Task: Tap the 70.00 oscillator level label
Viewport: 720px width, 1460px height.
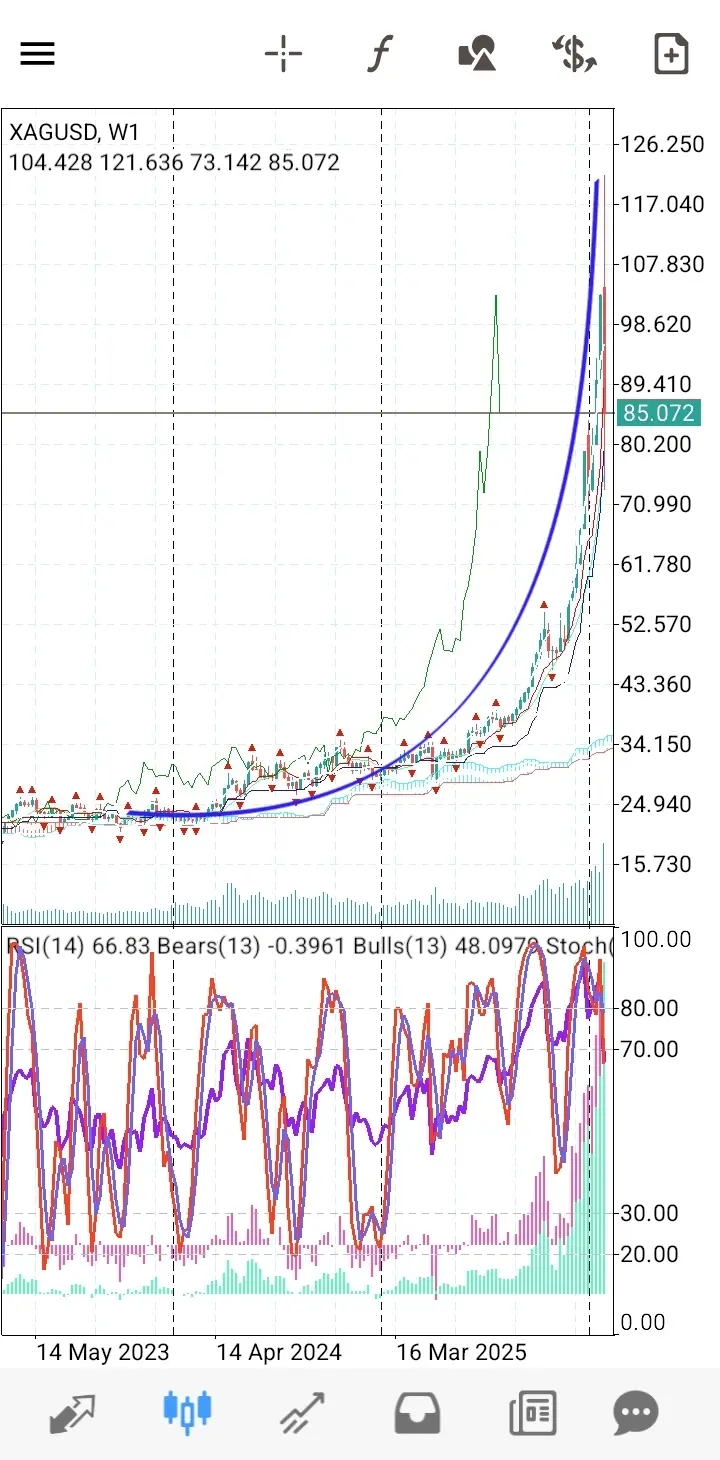Action: [x=650, y=1049]
